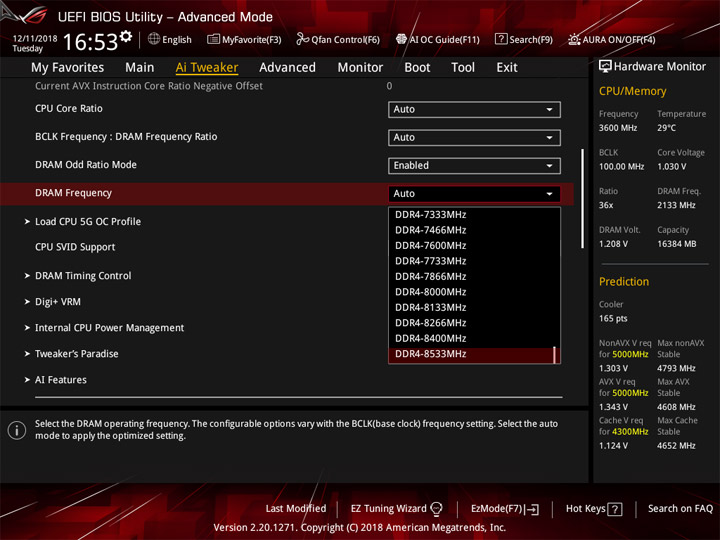This screenshot has height=540, width=720.
Task: Click the settings gear next to the clock
Action: point(126,36)
